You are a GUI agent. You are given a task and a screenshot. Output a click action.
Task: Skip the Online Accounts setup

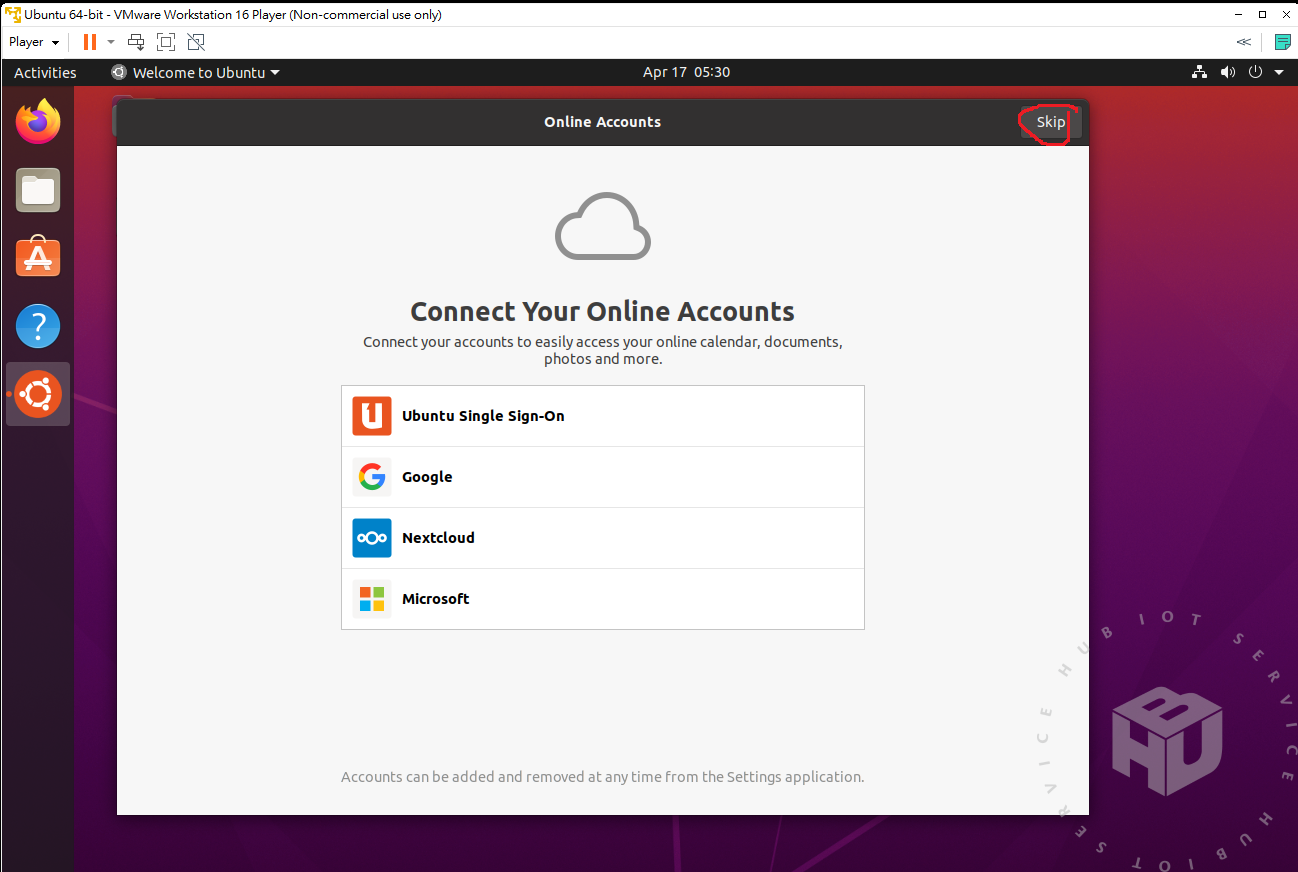pos(1050,122)
